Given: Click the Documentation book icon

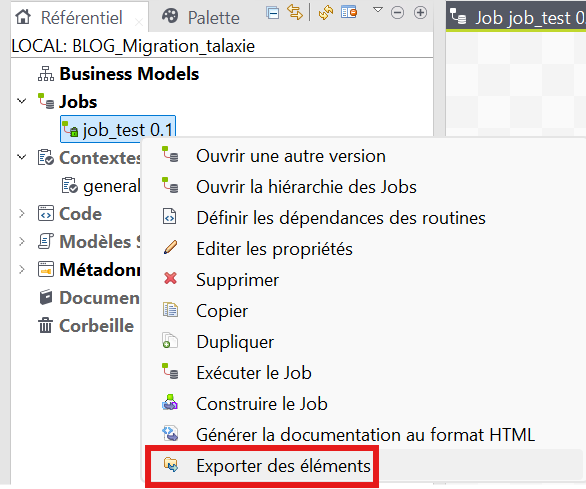Looking at the screenshot, I should click(x=46, y=297).
